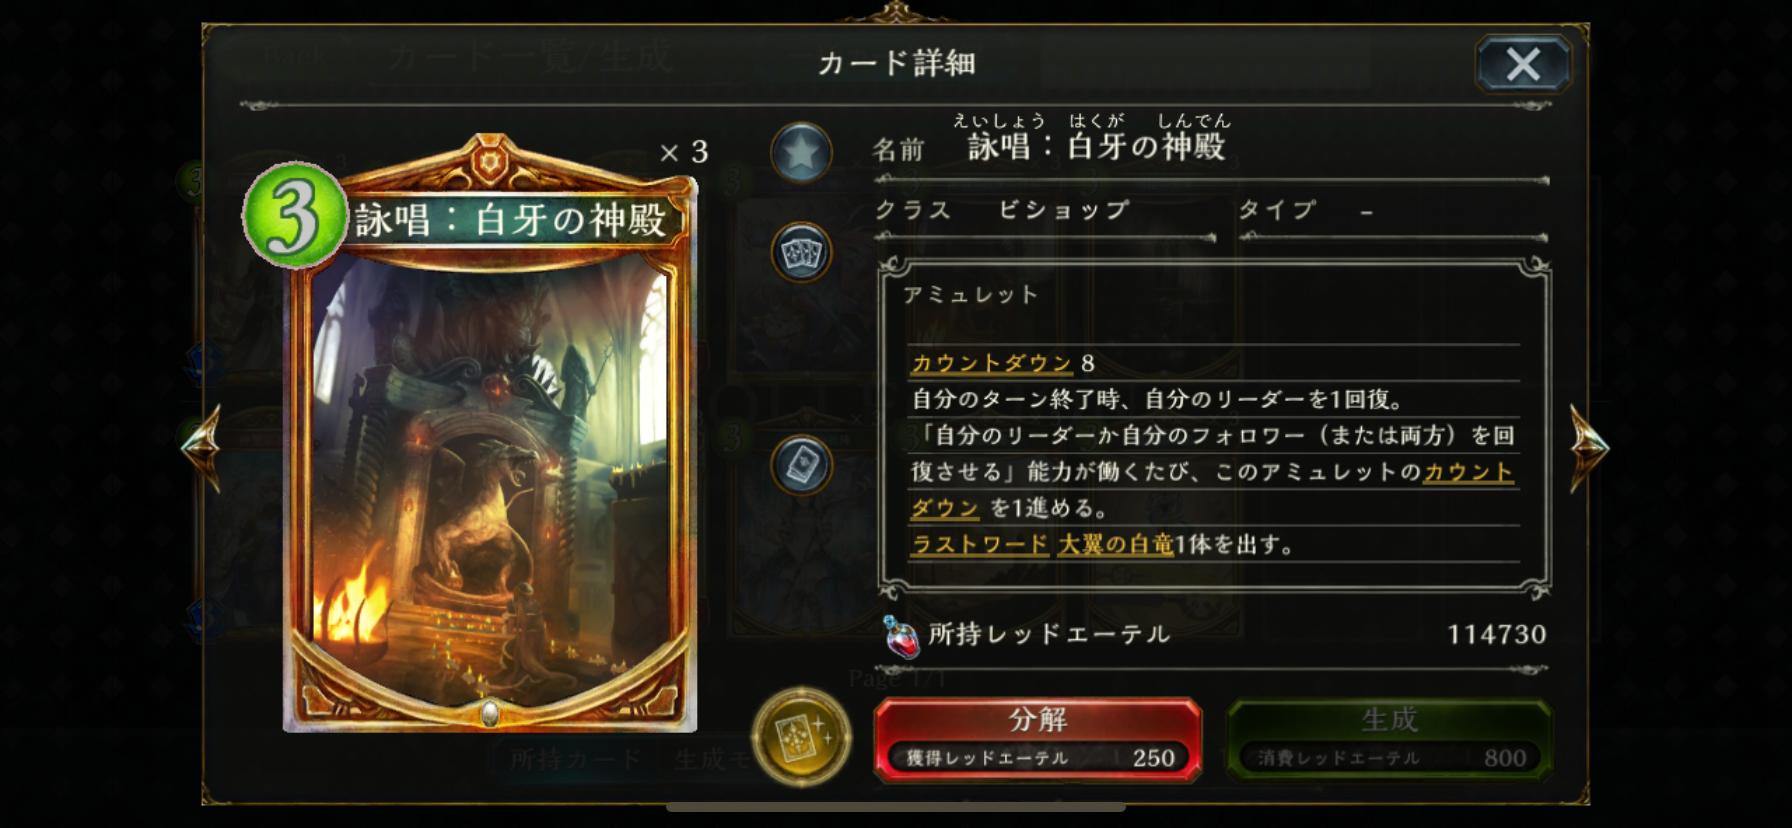1792x828 pixels.
Task: Click the gold premium card icon
Action: coord(800,739)
